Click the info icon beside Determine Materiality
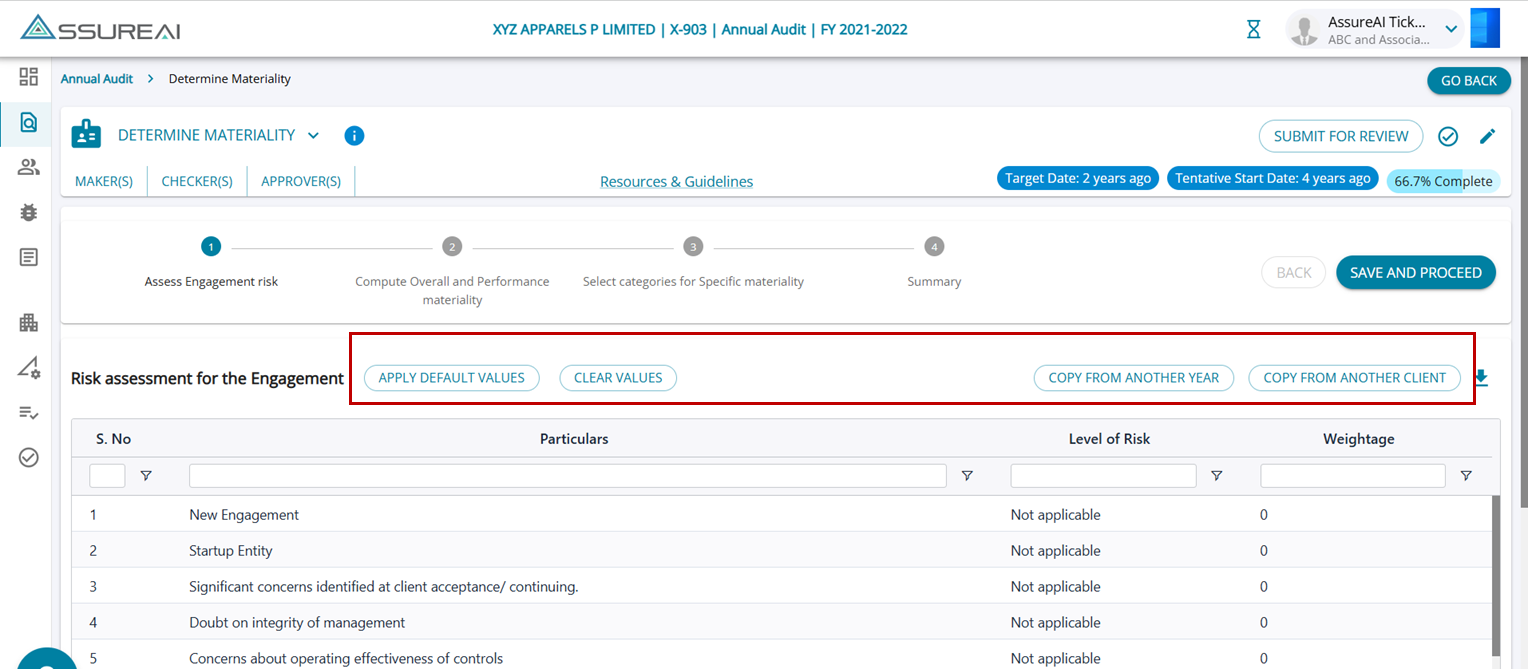Image resolution: width=1528 pixels, height=669 pixels. tap(354, 135)
